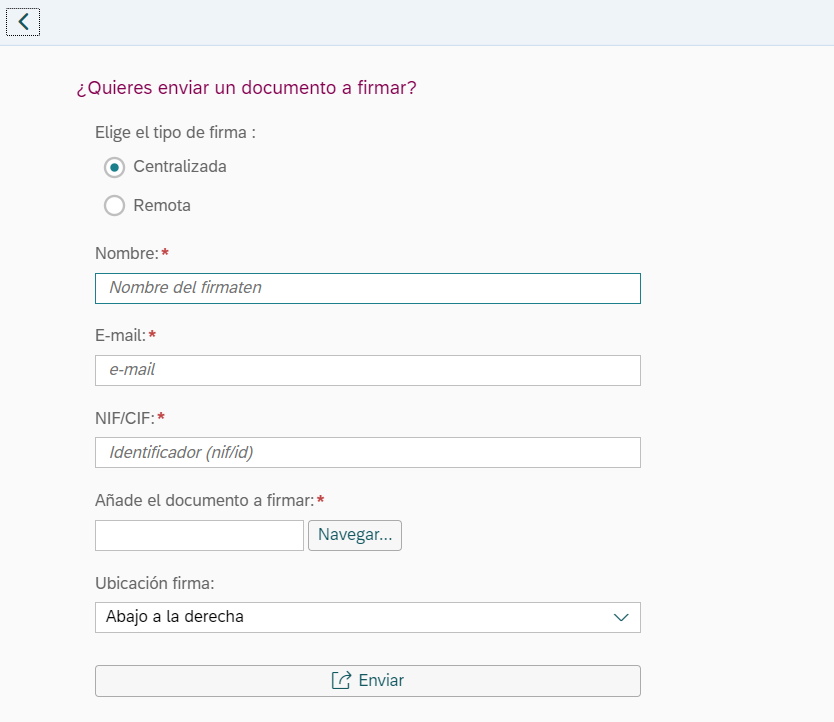Open the Abajo a la derecha combo box

pyautogui.click(x=368, y=617)
